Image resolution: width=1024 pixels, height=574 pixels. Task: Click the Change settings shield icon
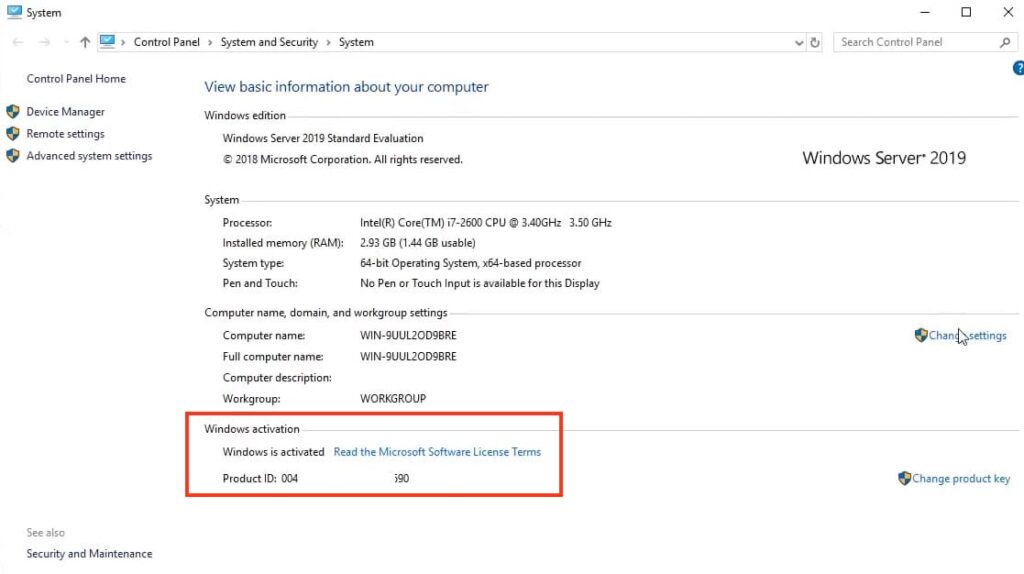921,336
